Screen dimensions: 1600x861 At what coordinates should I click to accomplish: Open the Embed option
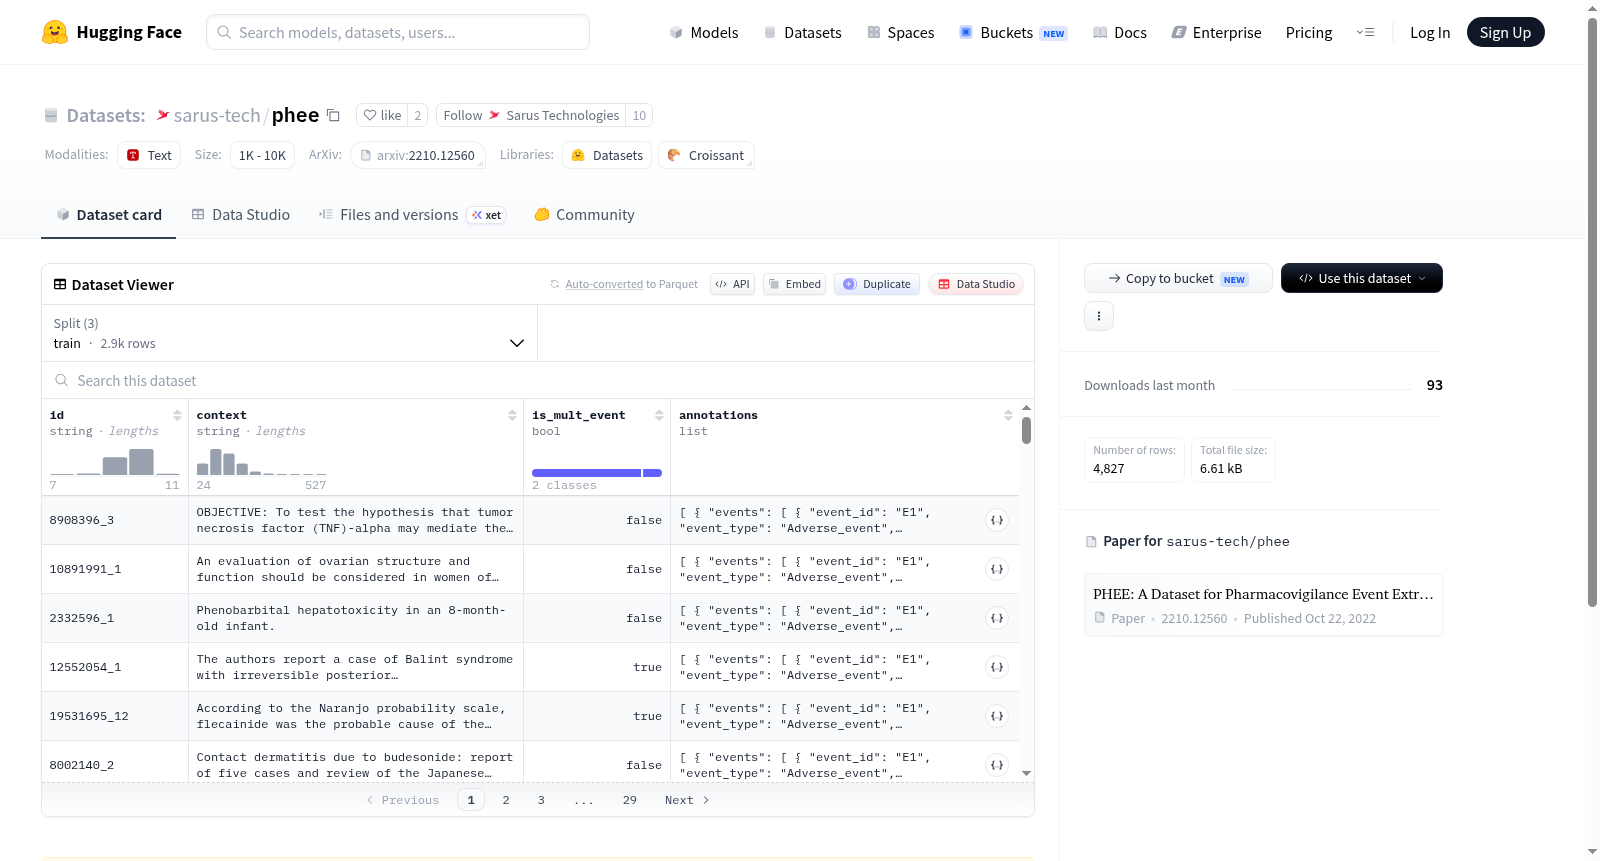pos(794,284)
